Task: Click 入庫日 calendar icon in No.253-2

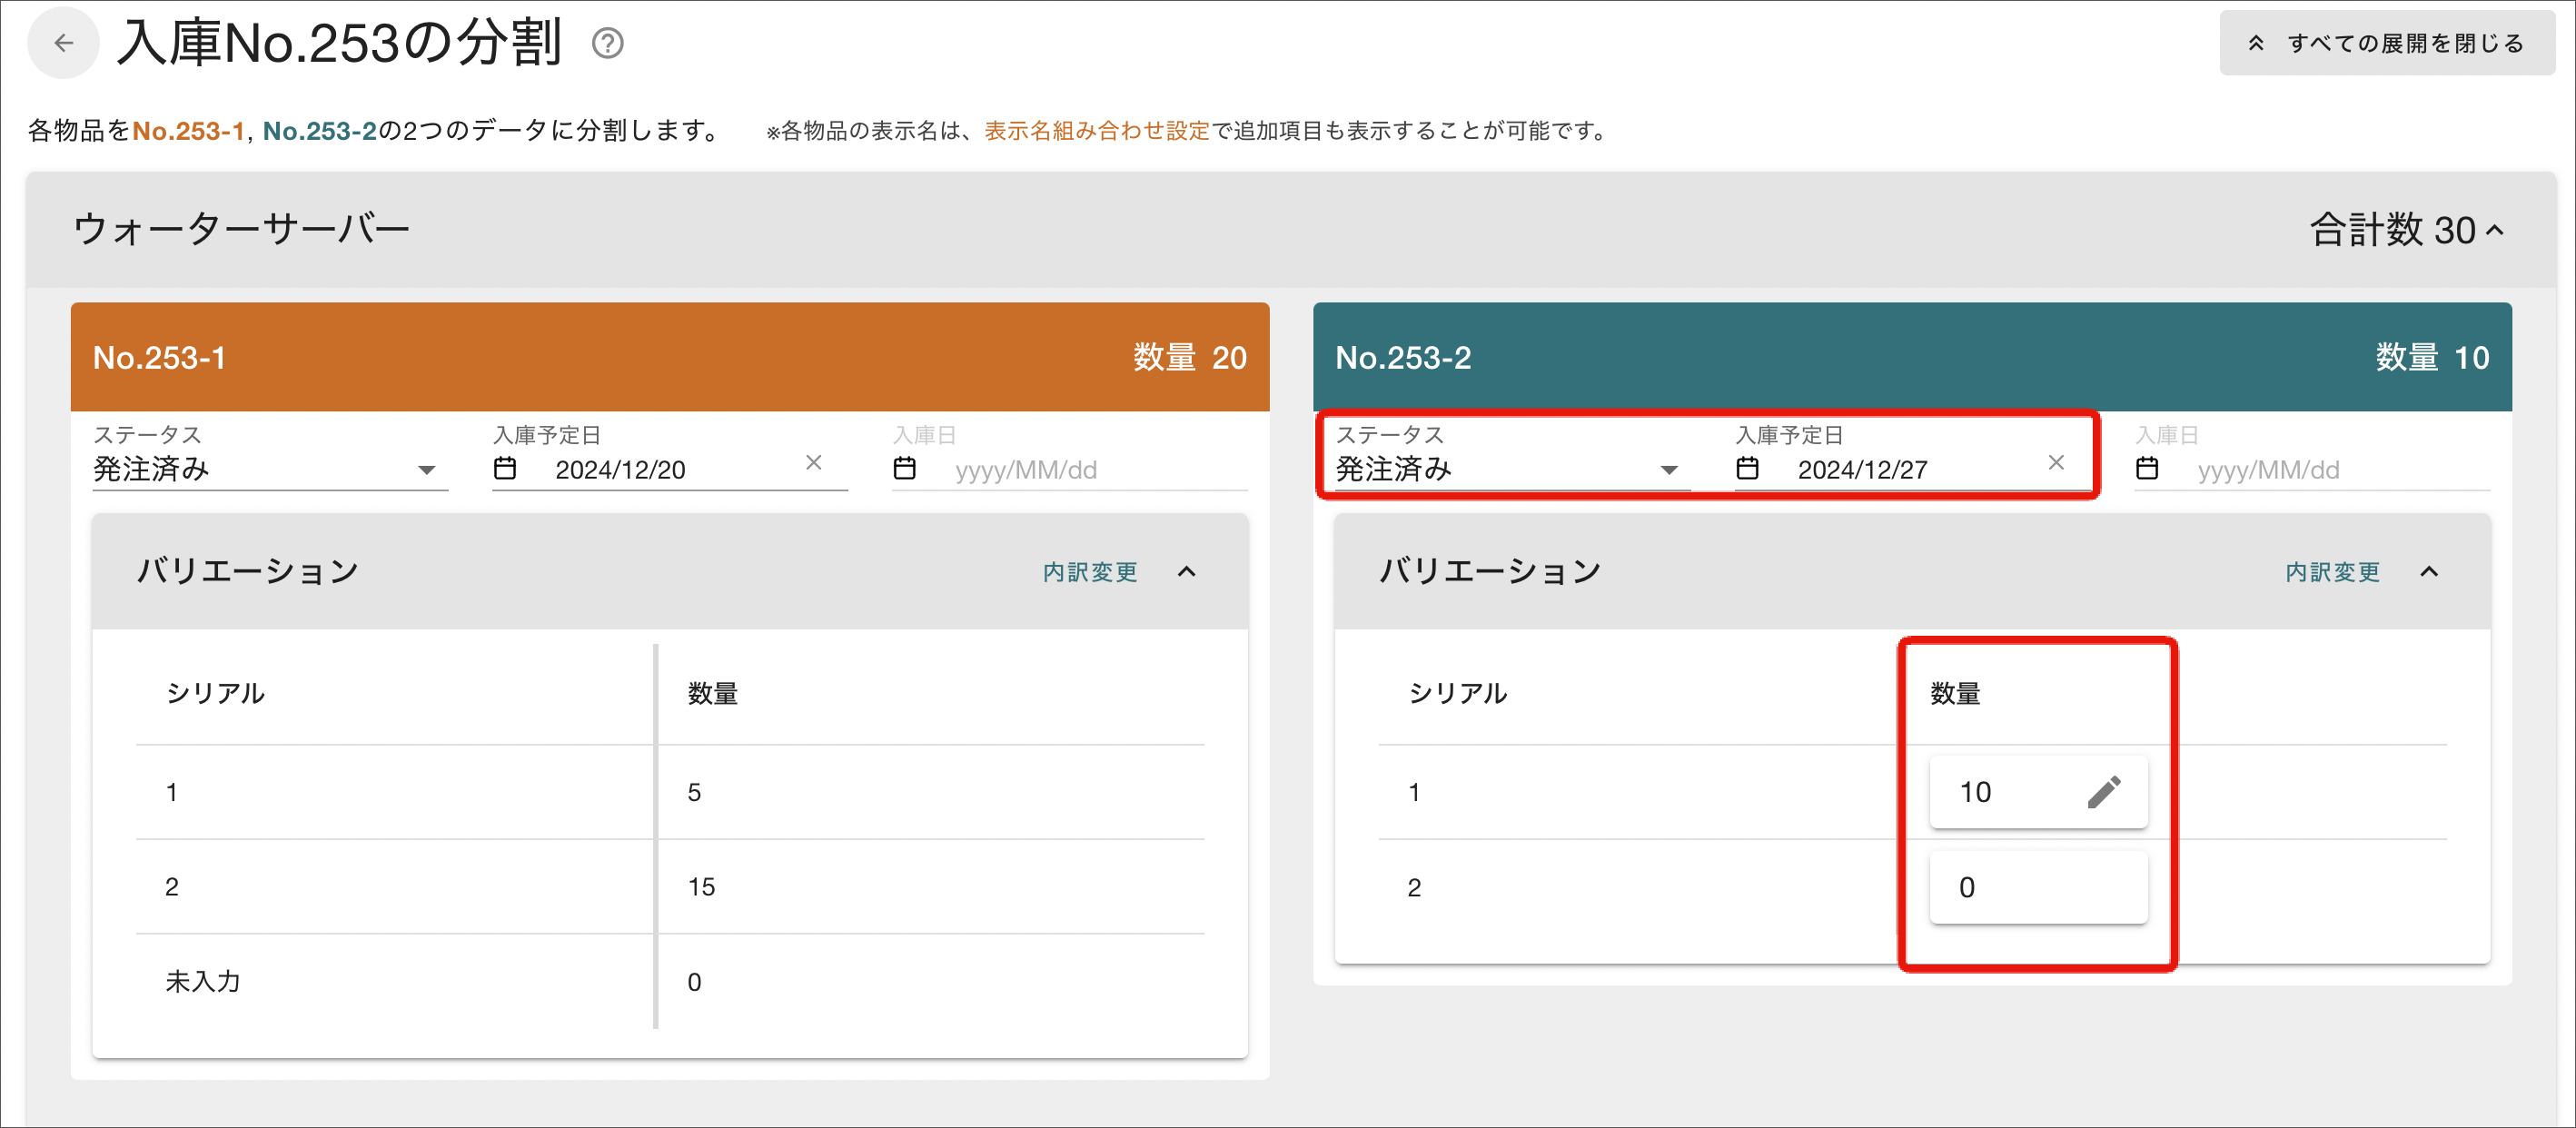Action: coord(2147,469)
